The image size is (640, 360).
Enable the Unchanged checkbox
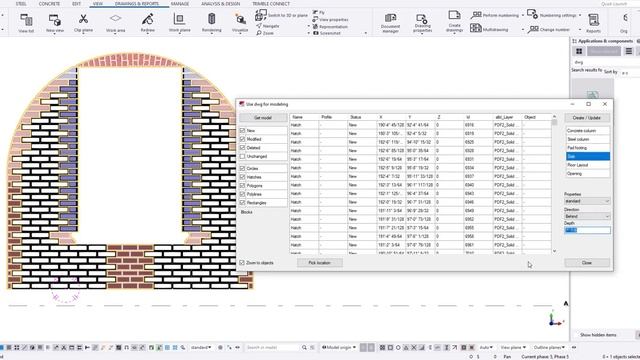point(242,156)
